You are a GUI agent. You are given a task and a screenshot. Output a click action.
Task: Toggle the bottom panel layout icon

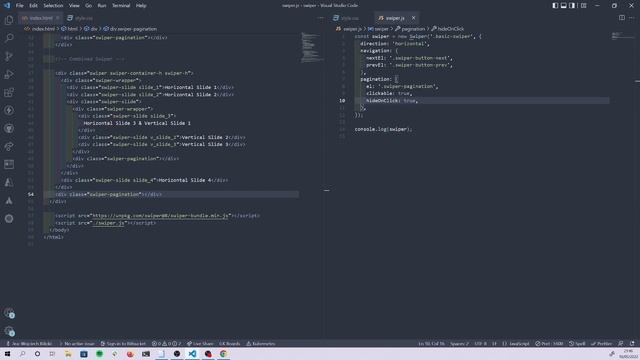(x=563, y=6)
